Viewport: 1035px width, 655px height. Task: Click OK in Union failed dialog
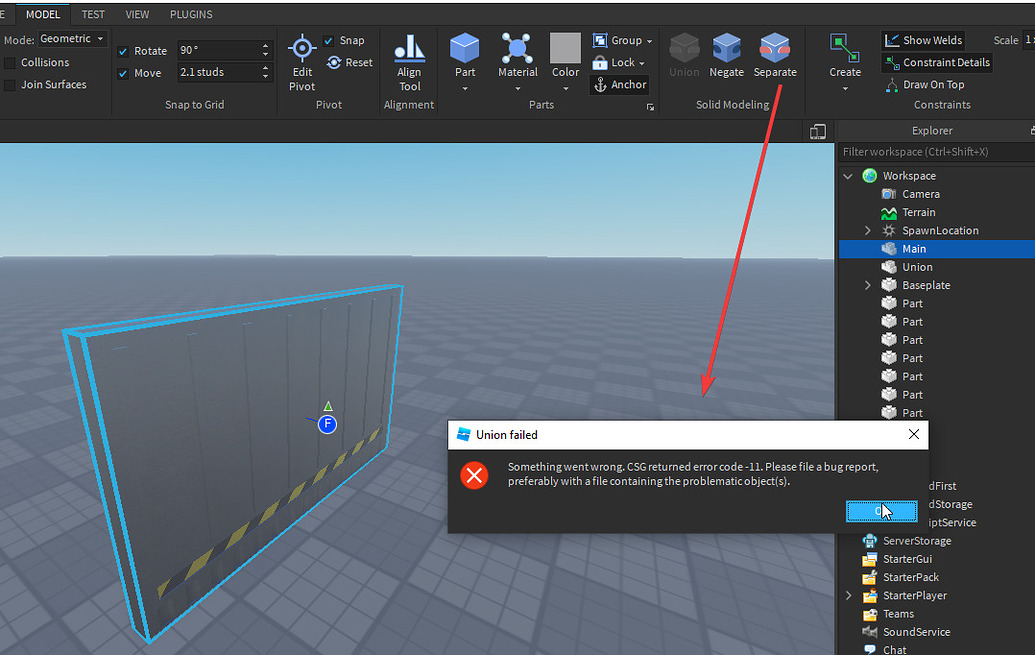(882, 511)
